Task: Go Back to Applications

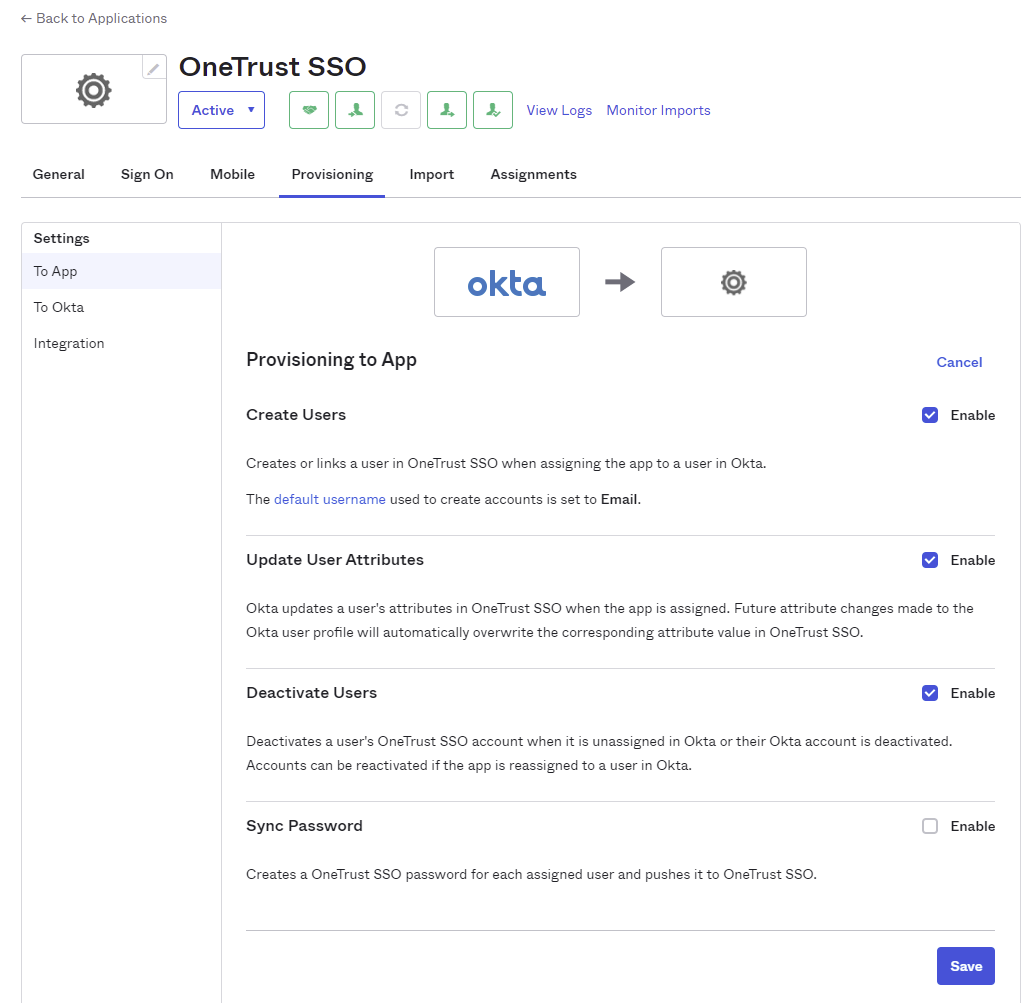Action: tap(94, 18)
